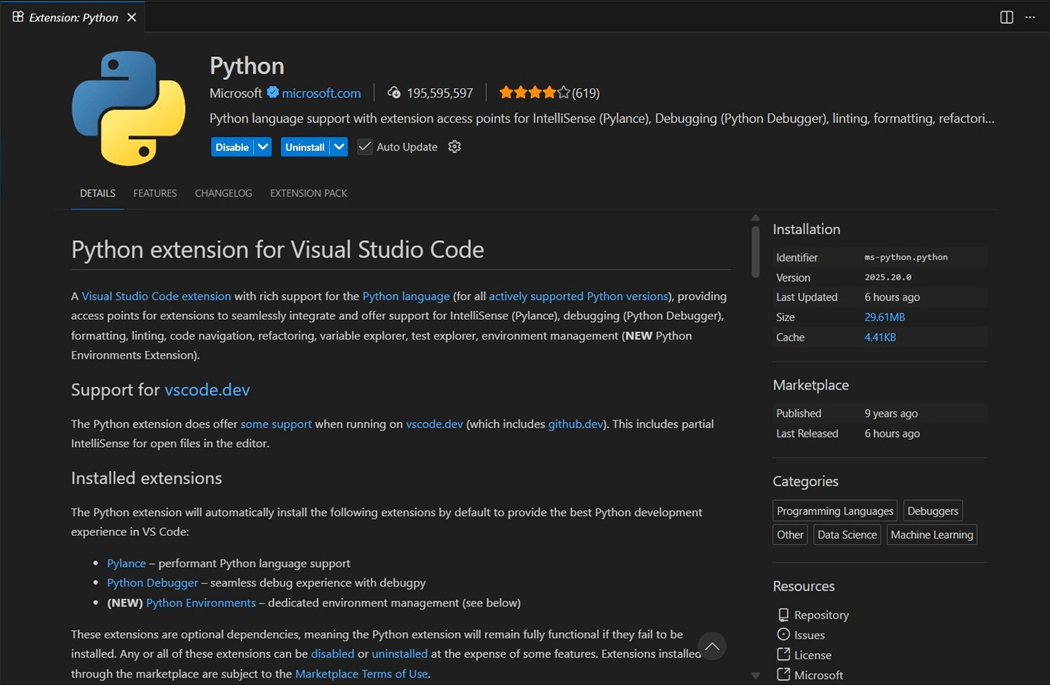Click the details page vertical scrollbar
This screenshot has height=685, width=1050.
(755, 250)
